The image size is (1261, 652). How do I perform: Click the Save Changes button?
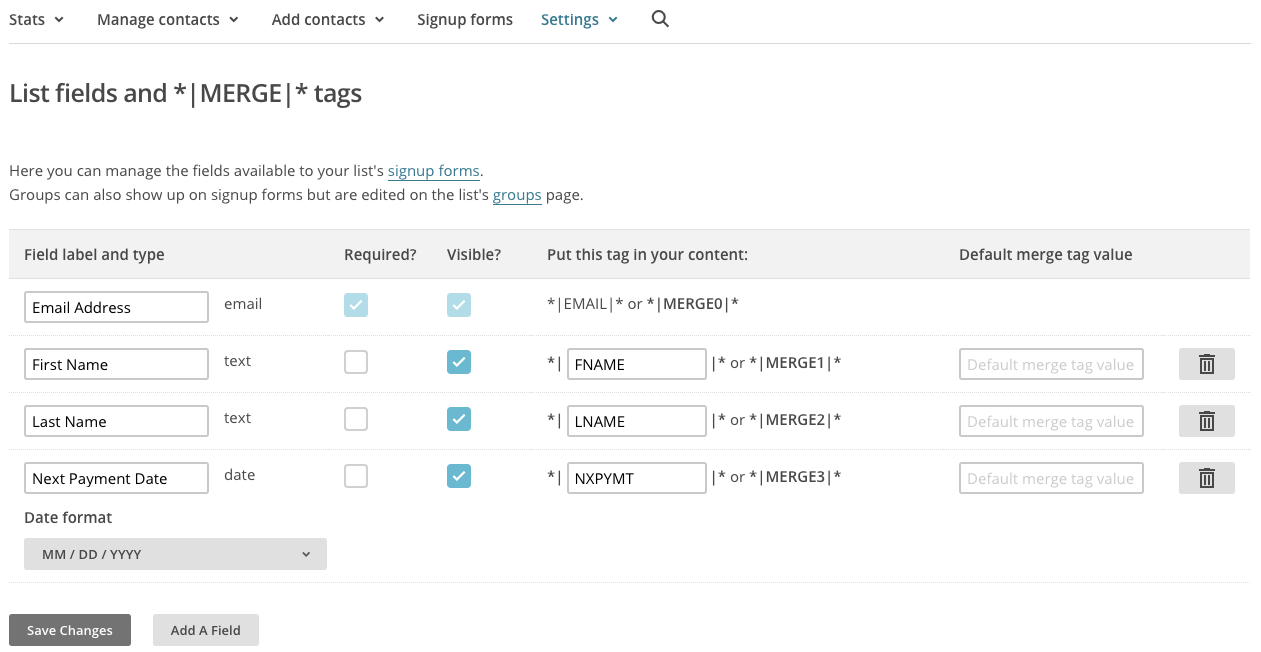70,630
